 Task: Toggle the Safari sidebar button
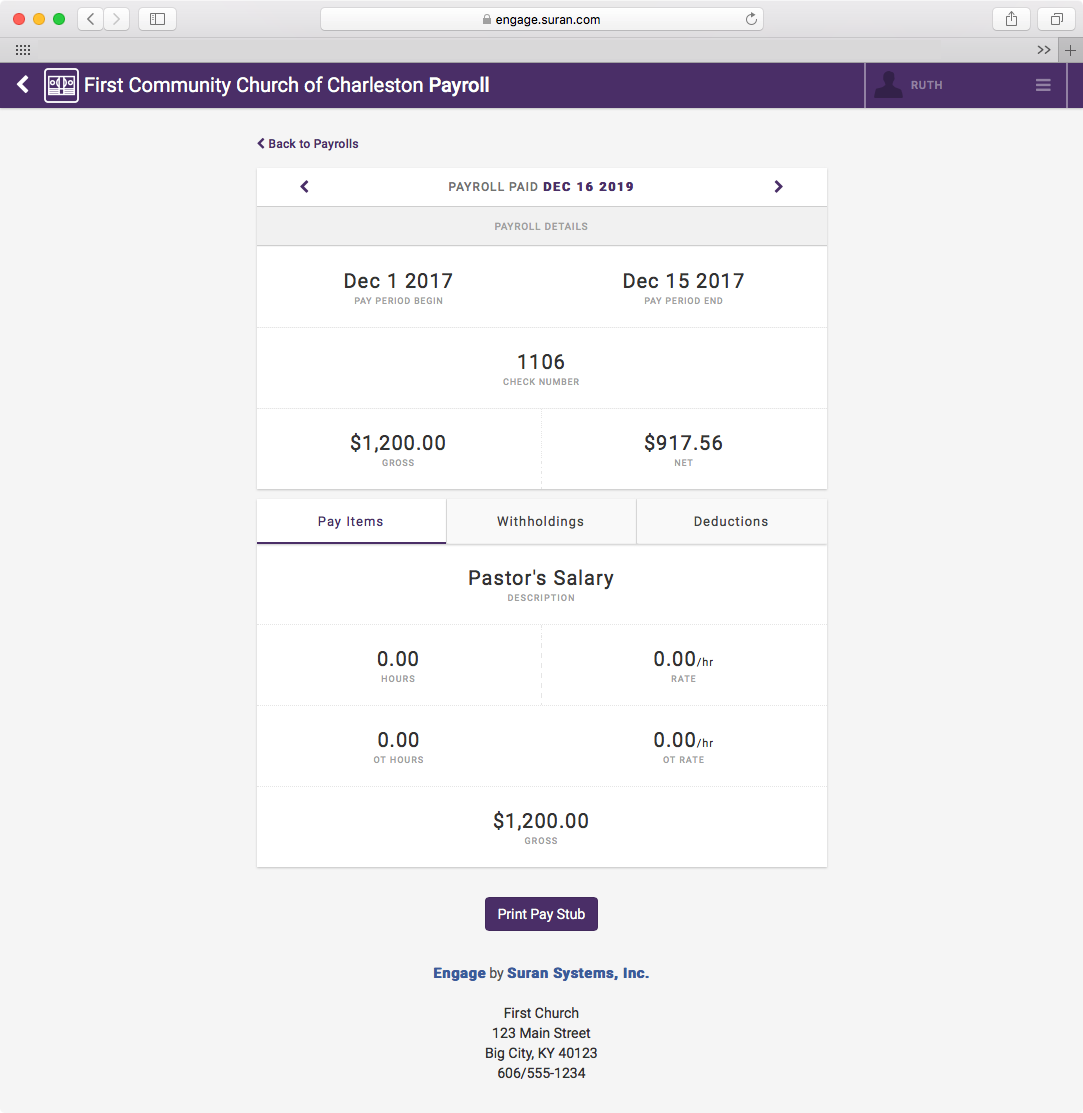[157, 19]
